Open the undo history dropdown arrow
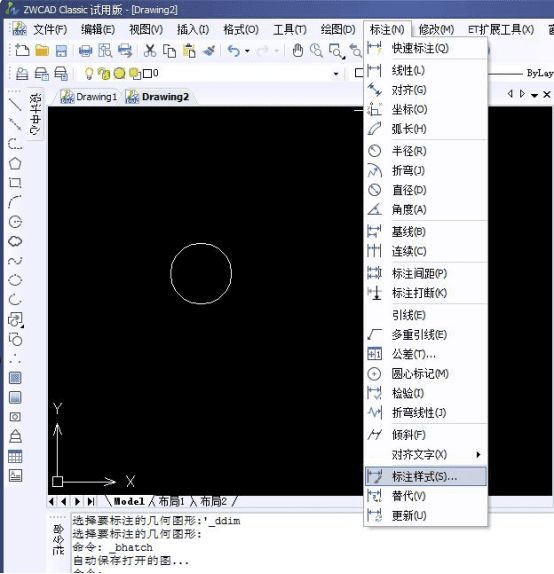Screen dimensions: 554x574 click(x=248, y=51)
